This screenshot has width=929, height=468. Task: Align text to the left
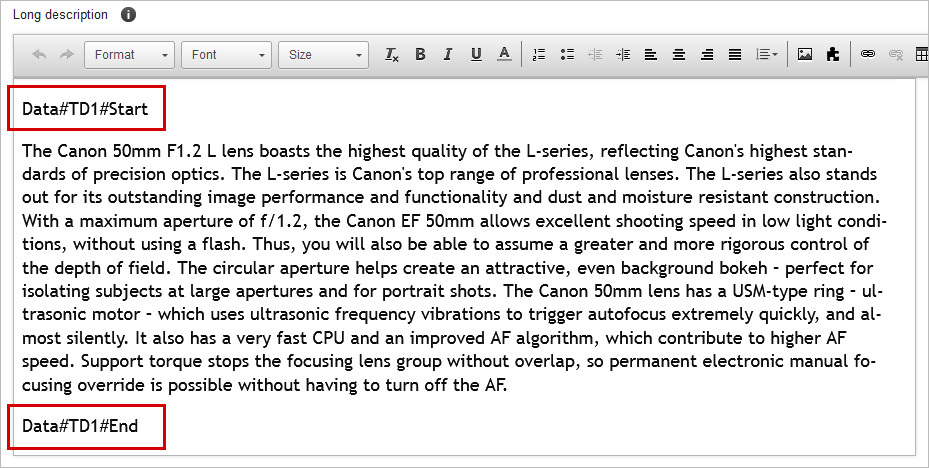click(651, 55)
